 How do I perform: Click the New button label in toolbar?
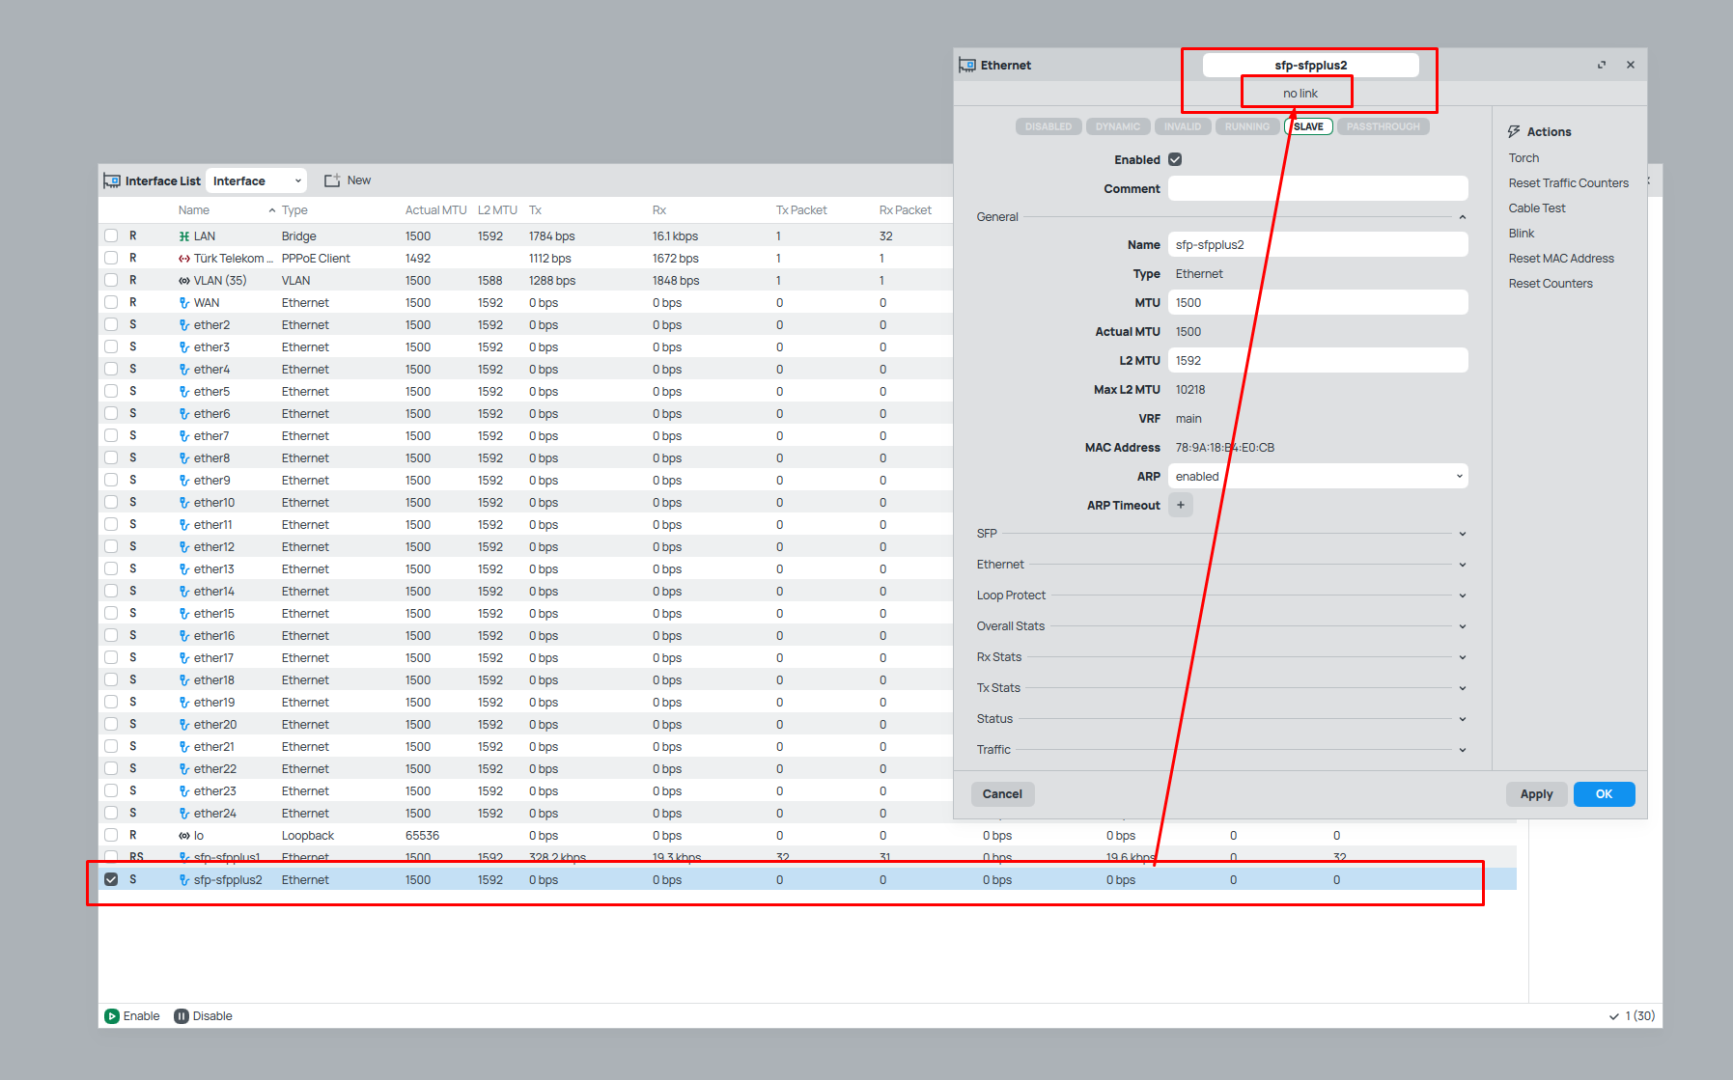(359, 181)
